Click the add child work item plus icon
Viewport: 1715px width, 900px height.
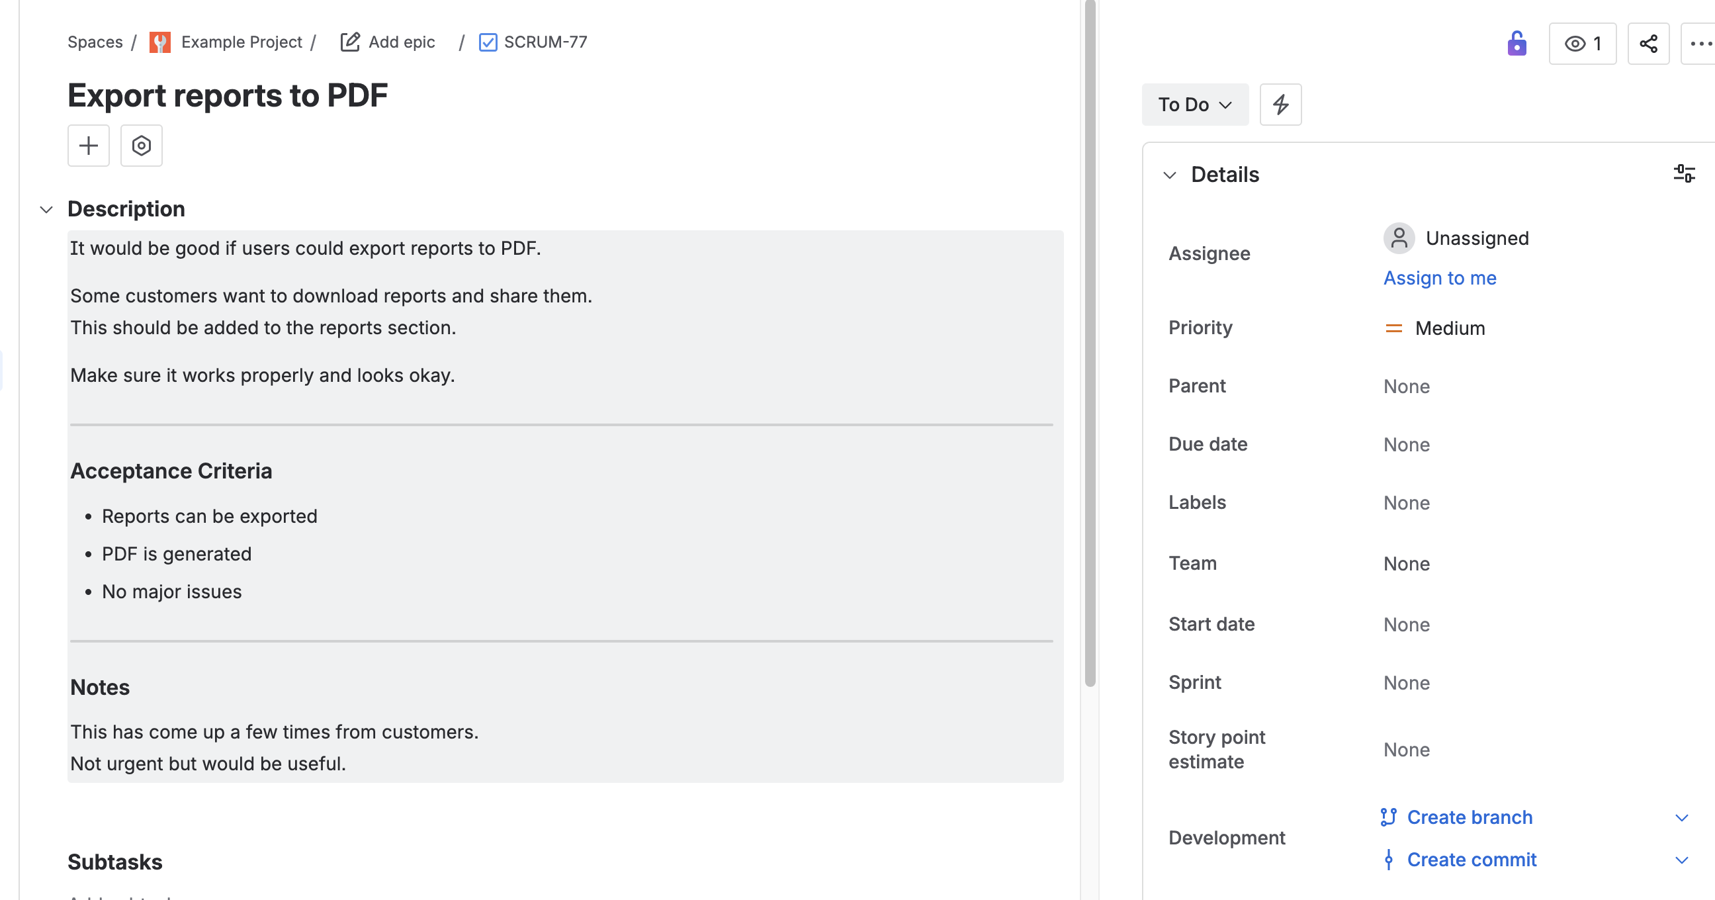point(88,145)
